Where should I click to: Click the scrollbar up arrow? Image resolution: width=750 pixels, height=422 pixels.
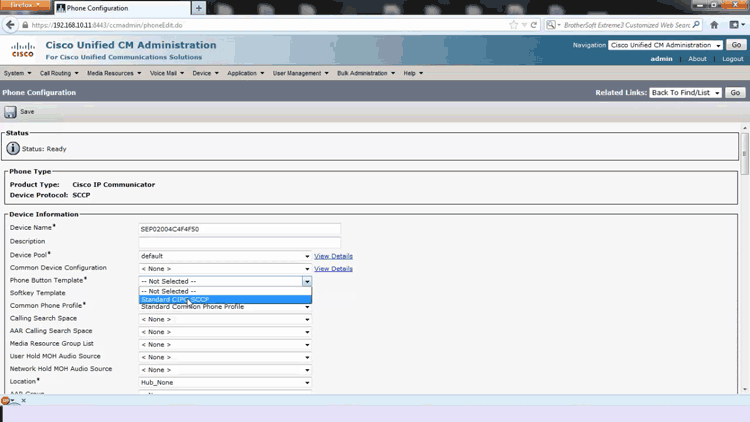tap(744, 128)
